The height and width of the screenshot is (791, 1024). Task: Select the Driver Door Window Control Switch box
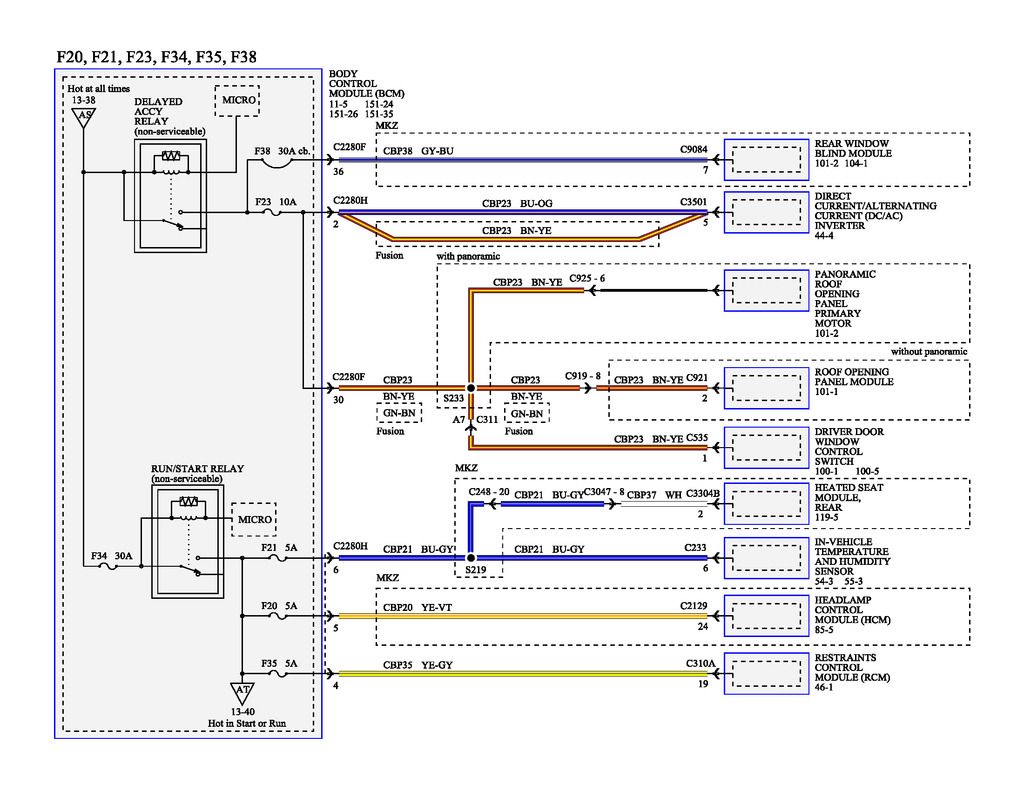766,445
